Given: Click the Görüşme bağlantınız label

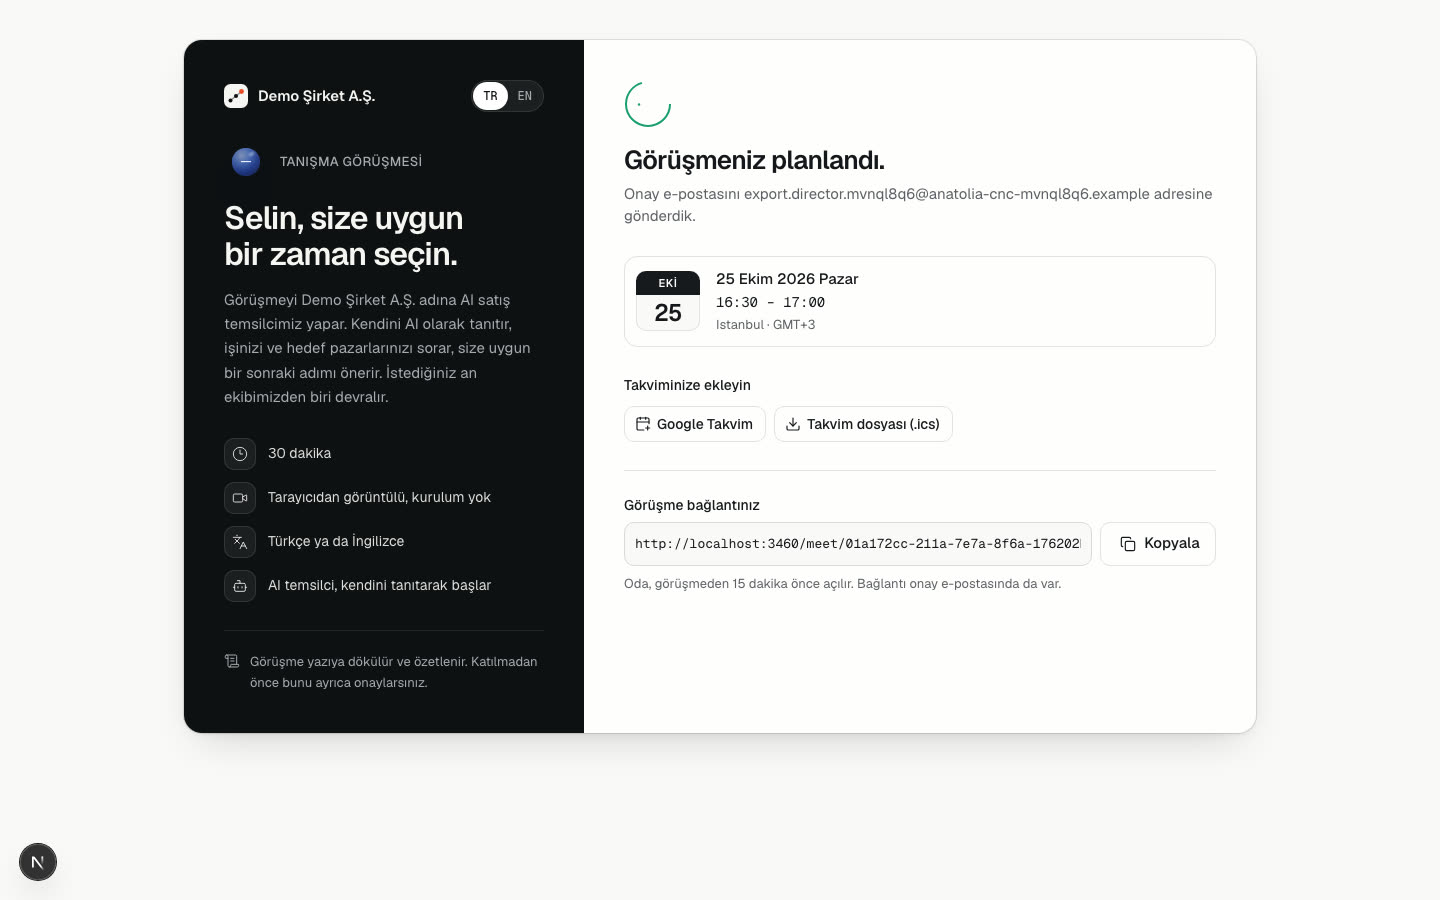Looking at the screenshot, I should pyautogui.click(x=692, y=505).
